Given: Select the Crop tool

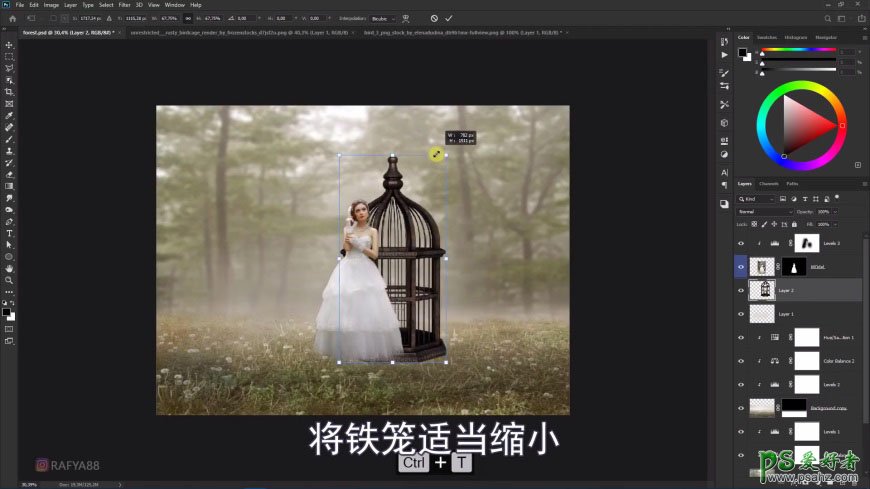Looking at the screenshot, I should [9, 92].
